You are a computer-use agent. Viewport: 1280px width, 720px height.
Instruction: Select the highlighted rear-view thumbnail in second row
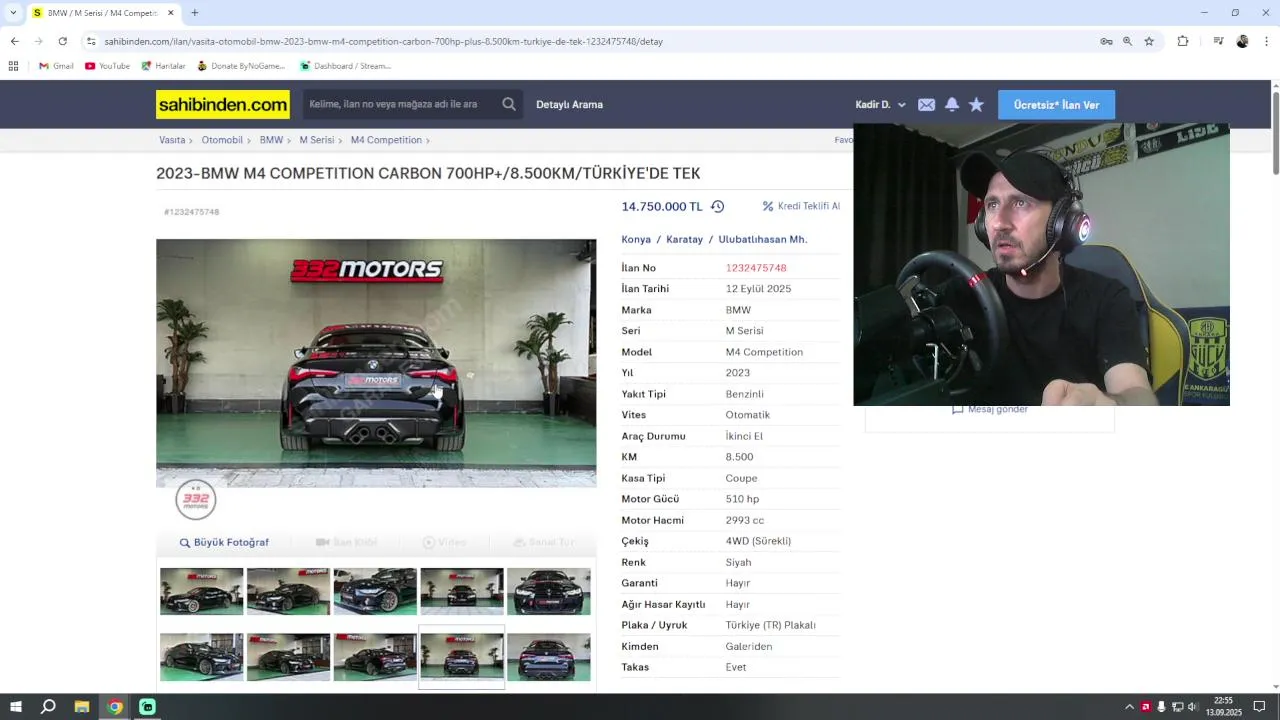point(461,657)
